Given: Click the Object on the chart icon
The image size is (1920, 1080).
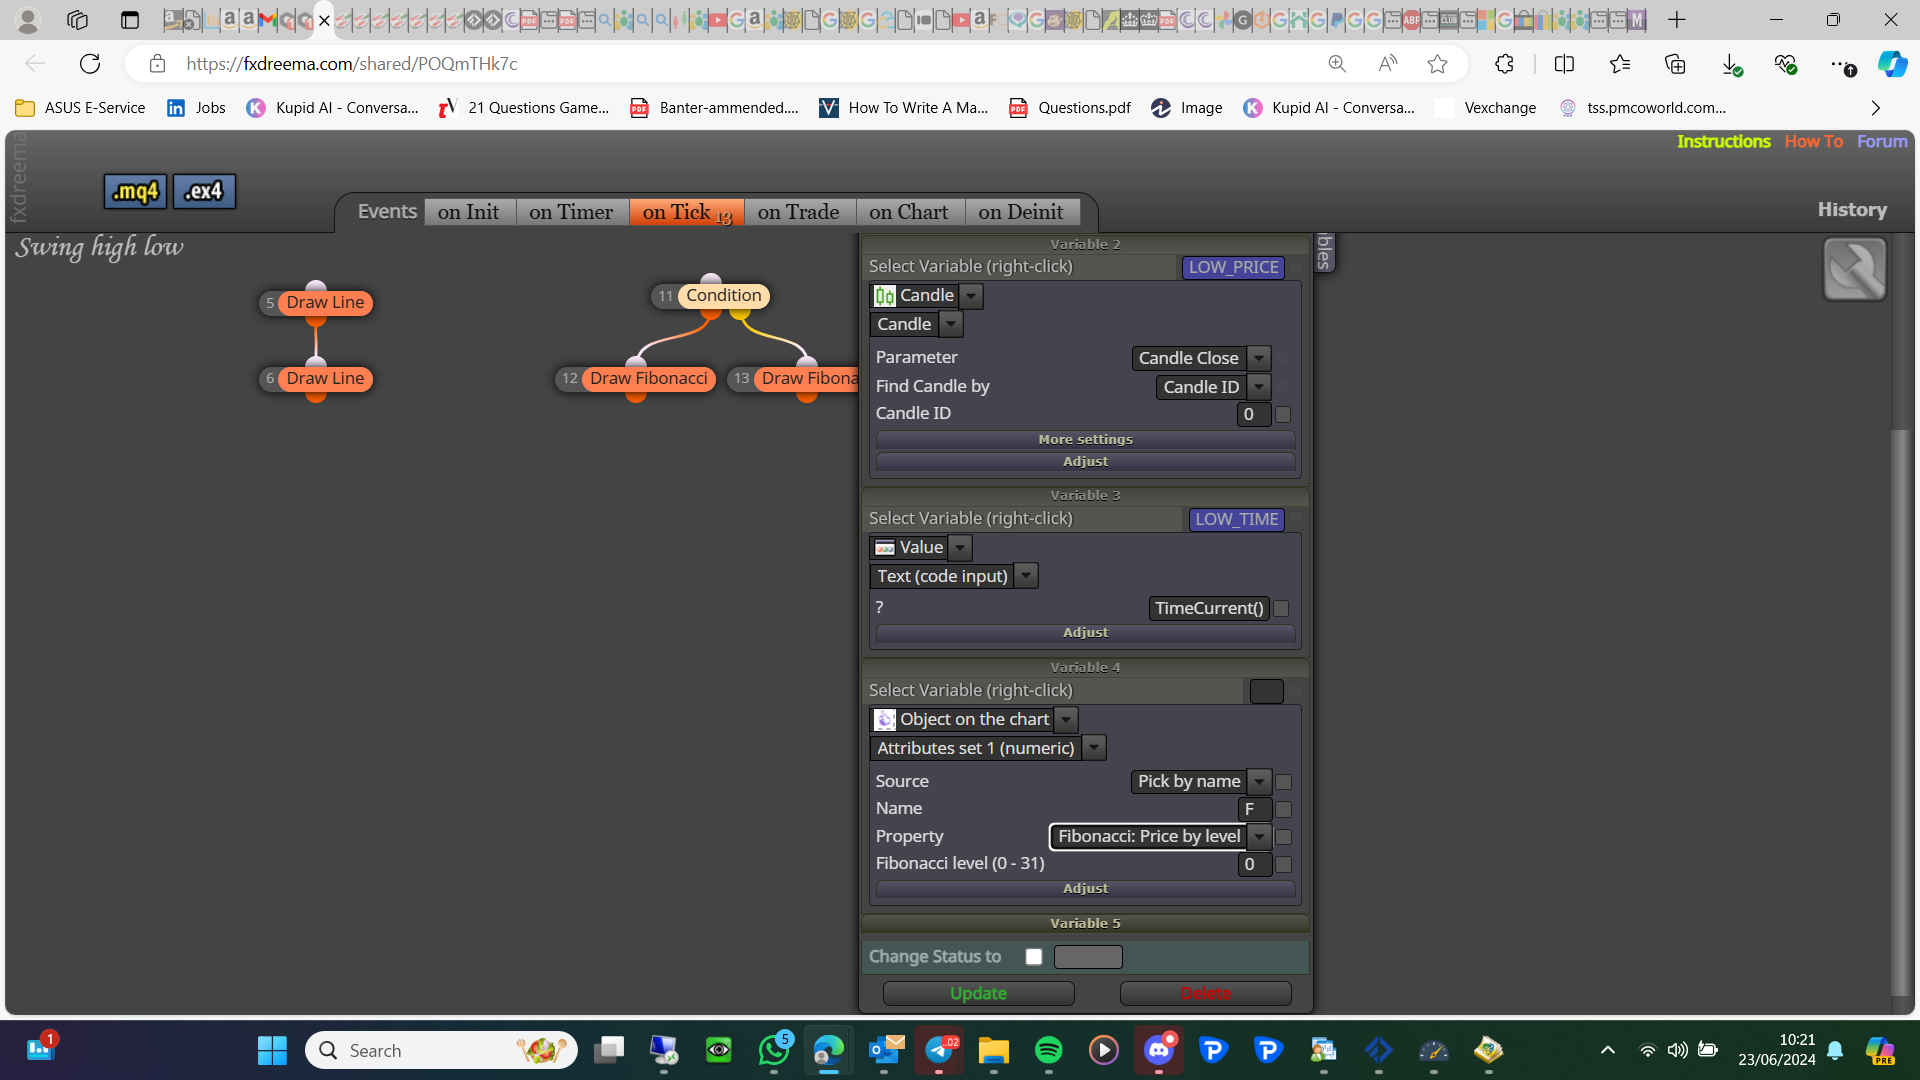Looking at the screenshot, I should pos(884,720).
